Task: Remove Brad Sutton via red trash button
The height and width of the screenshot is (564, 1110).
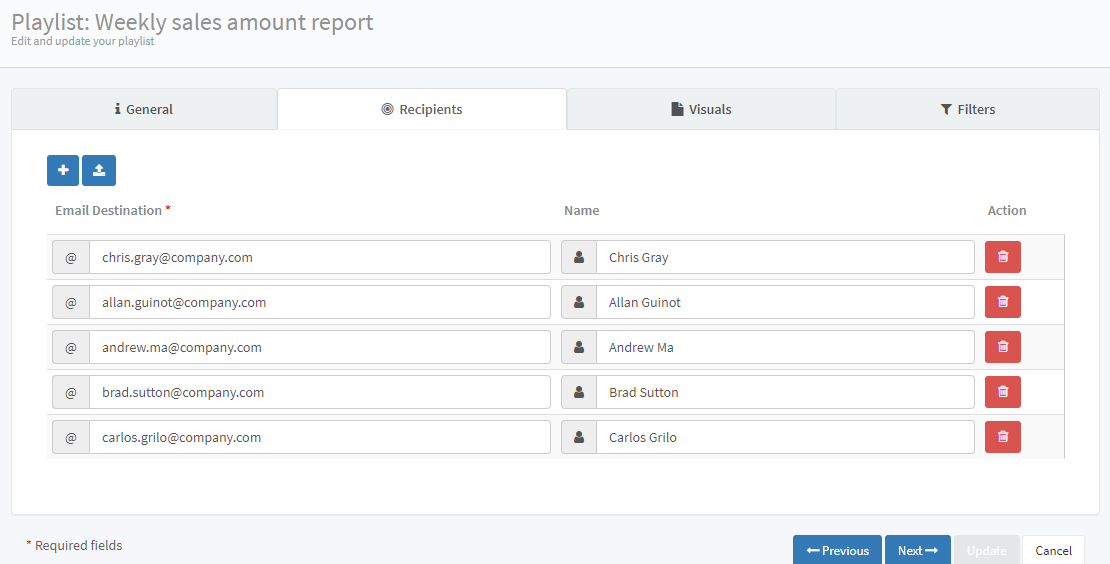Action: [x=1002, y=392]
